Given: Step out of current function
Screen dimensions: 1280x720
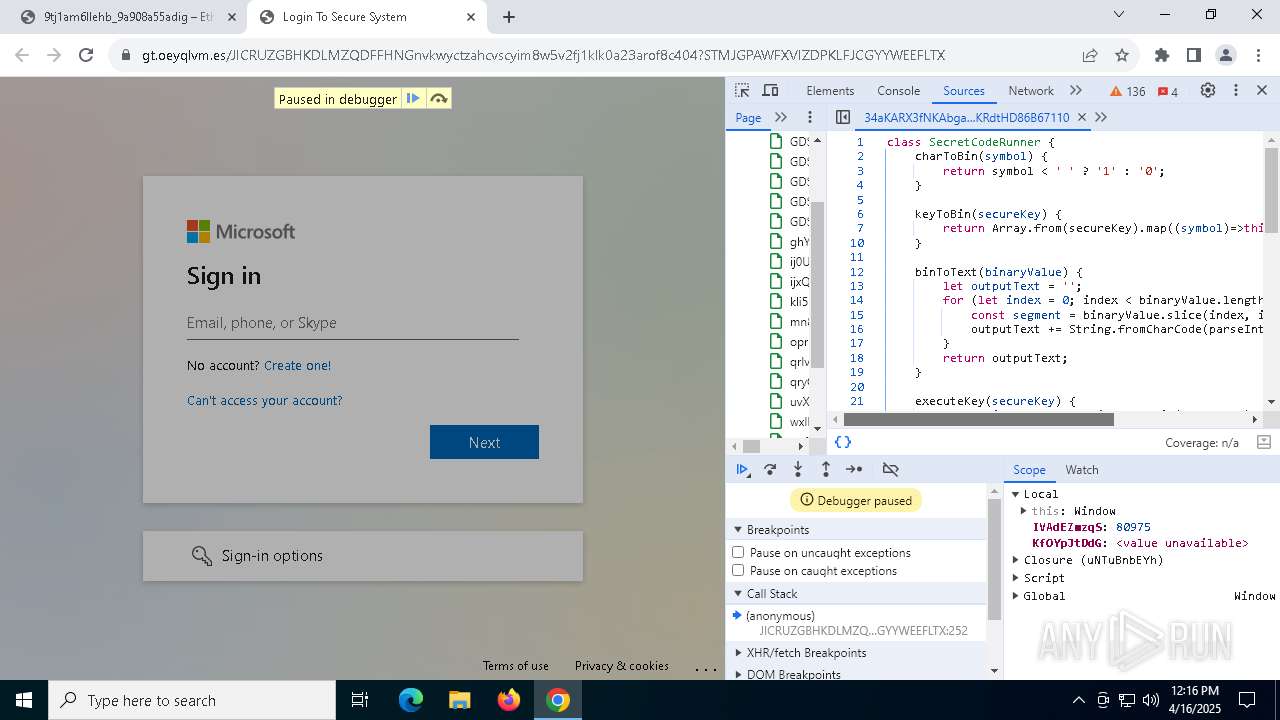Looking at the screenshot, I should pos(826,469).
